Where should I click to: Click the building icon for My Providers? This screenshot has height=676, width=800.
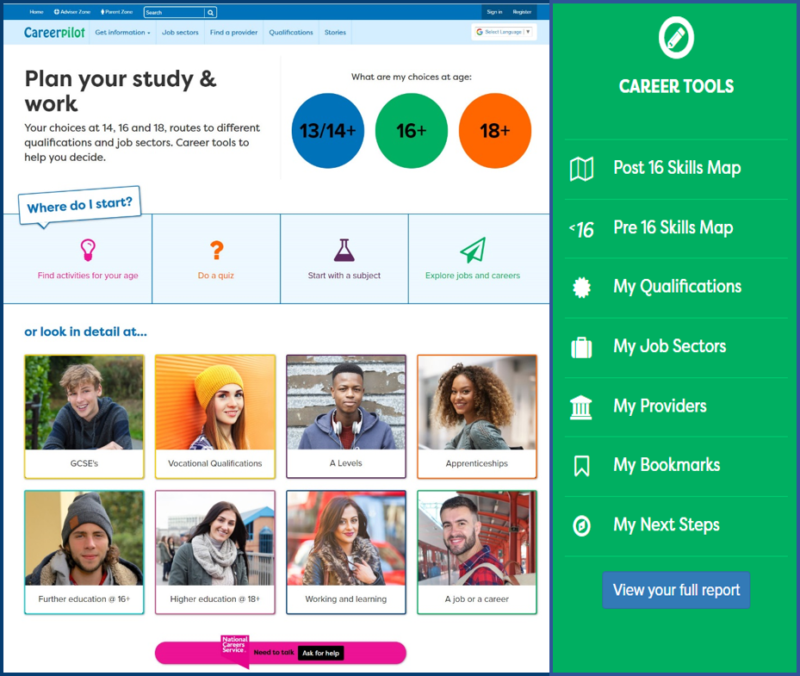[x=582, y=407]
